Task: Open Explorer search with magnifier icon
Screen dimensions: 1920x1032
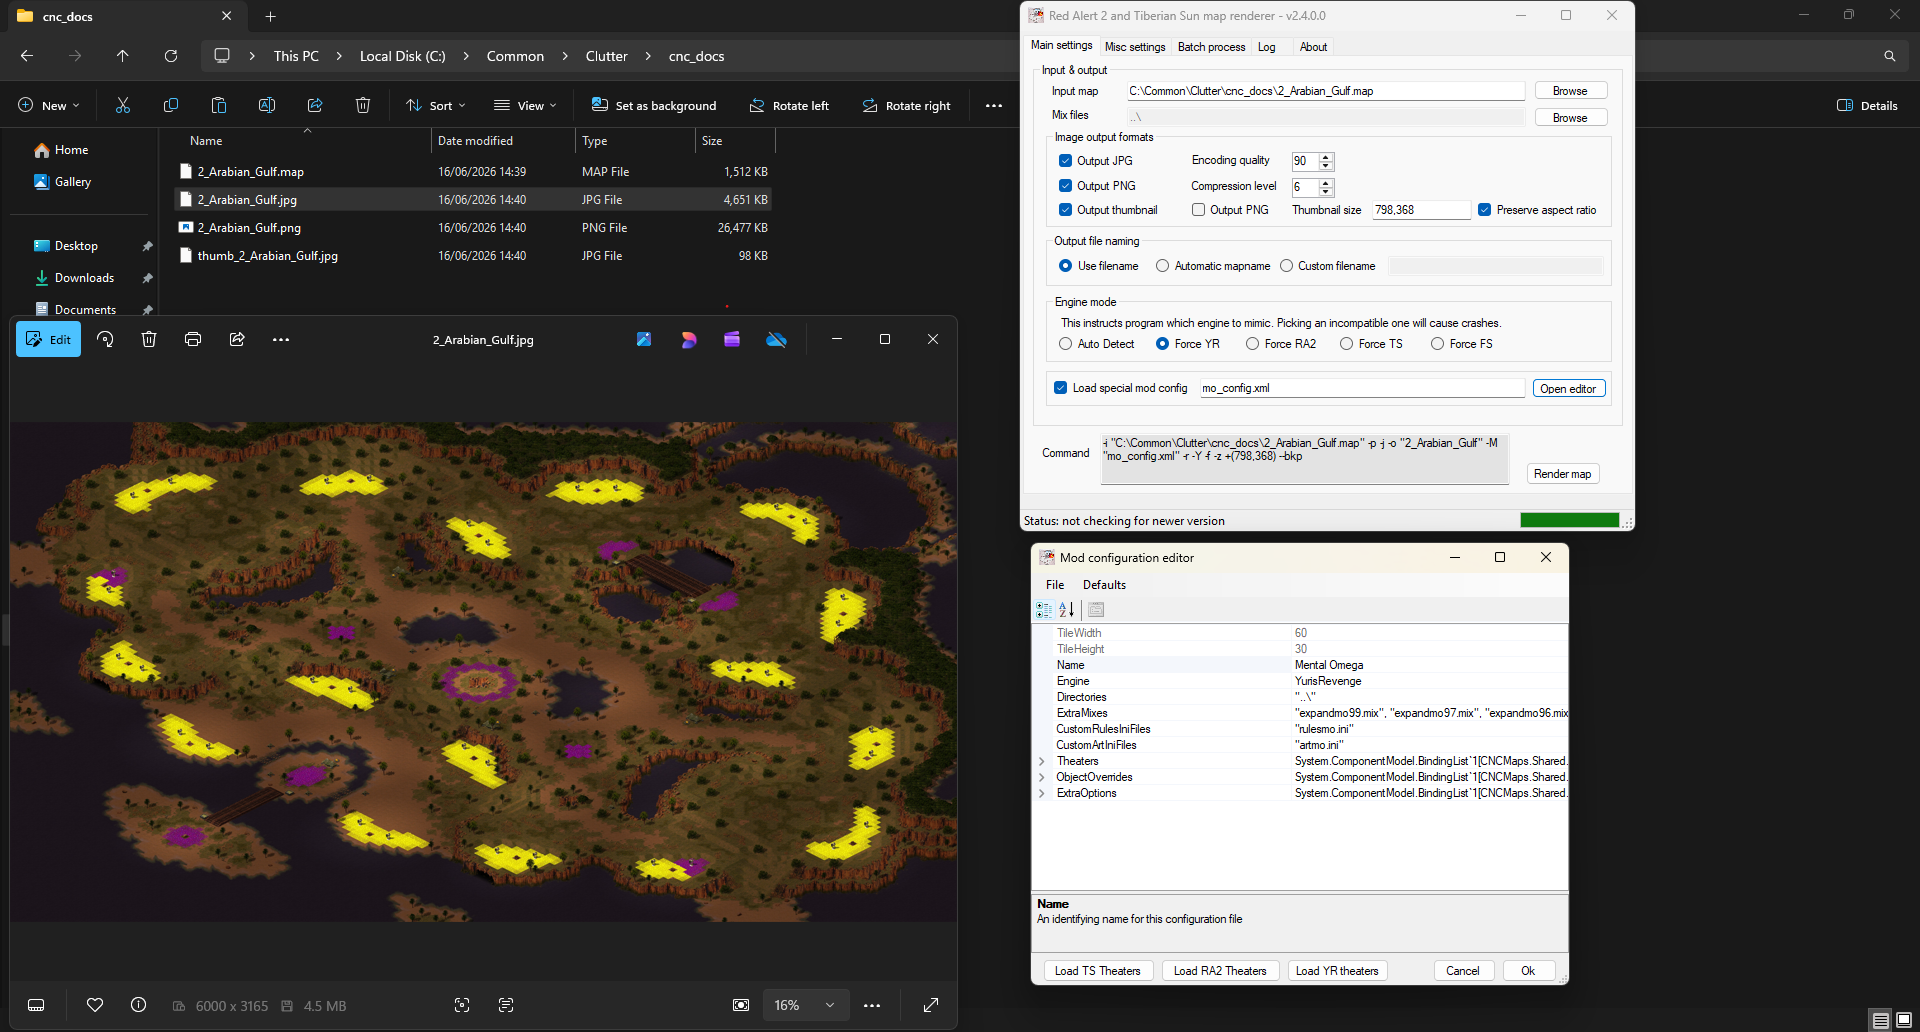Action: point(1889,56)
